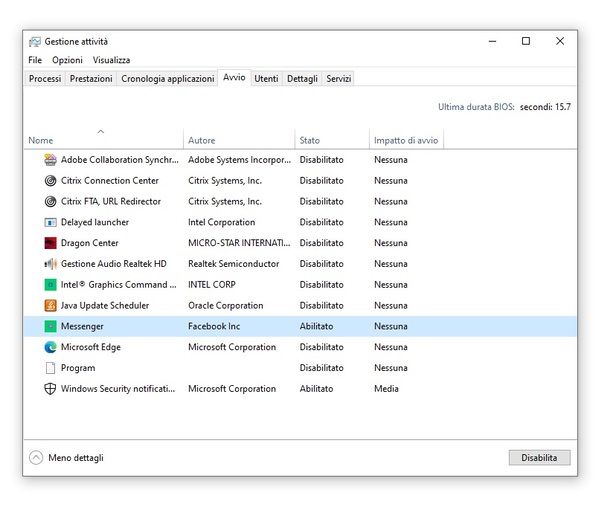Click Disabilitato status in Microsoft Edge row

tap(321, 347)
